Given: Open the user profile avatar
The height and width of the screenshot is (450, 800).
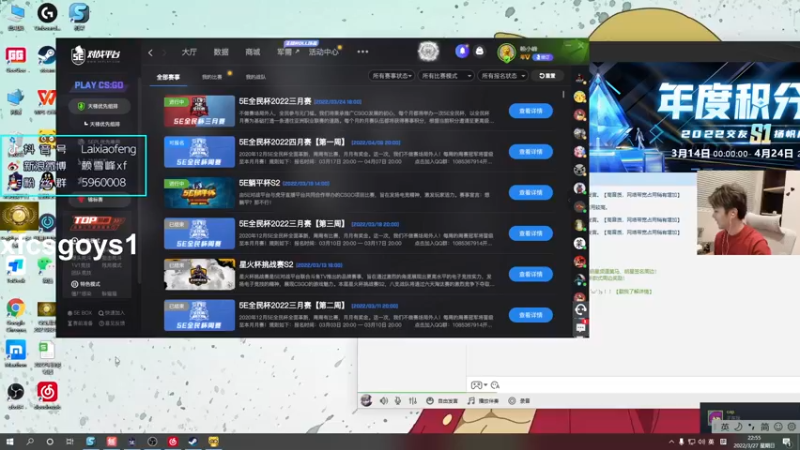Looking at the screenshot, I should point(507,53).
